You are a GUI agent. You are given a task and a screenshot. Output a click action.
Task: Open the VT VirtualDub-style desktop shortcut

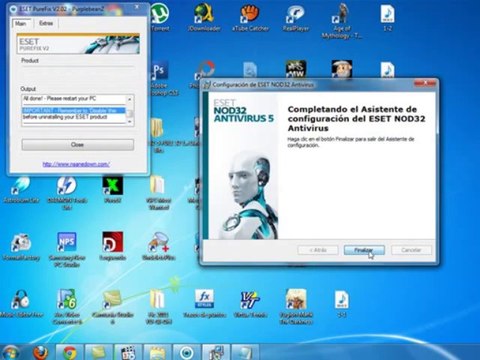pos(250,303)
